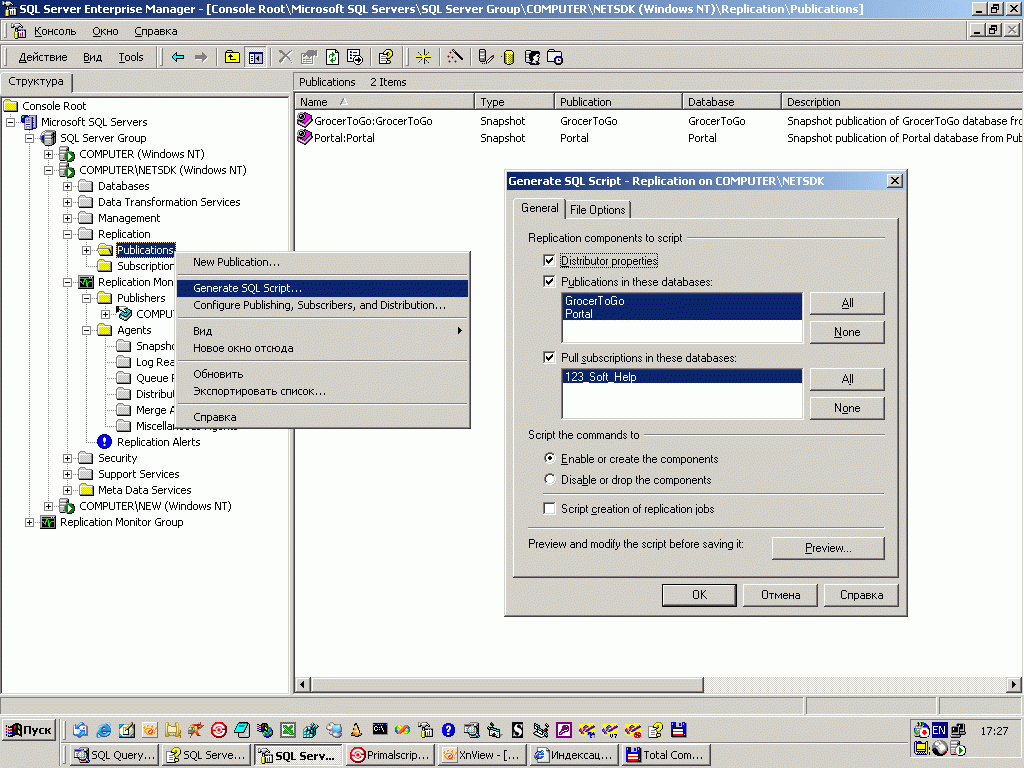Click the New database cylinder icon
Viewport: 1024px width, 768px height.
coord(509,57)
